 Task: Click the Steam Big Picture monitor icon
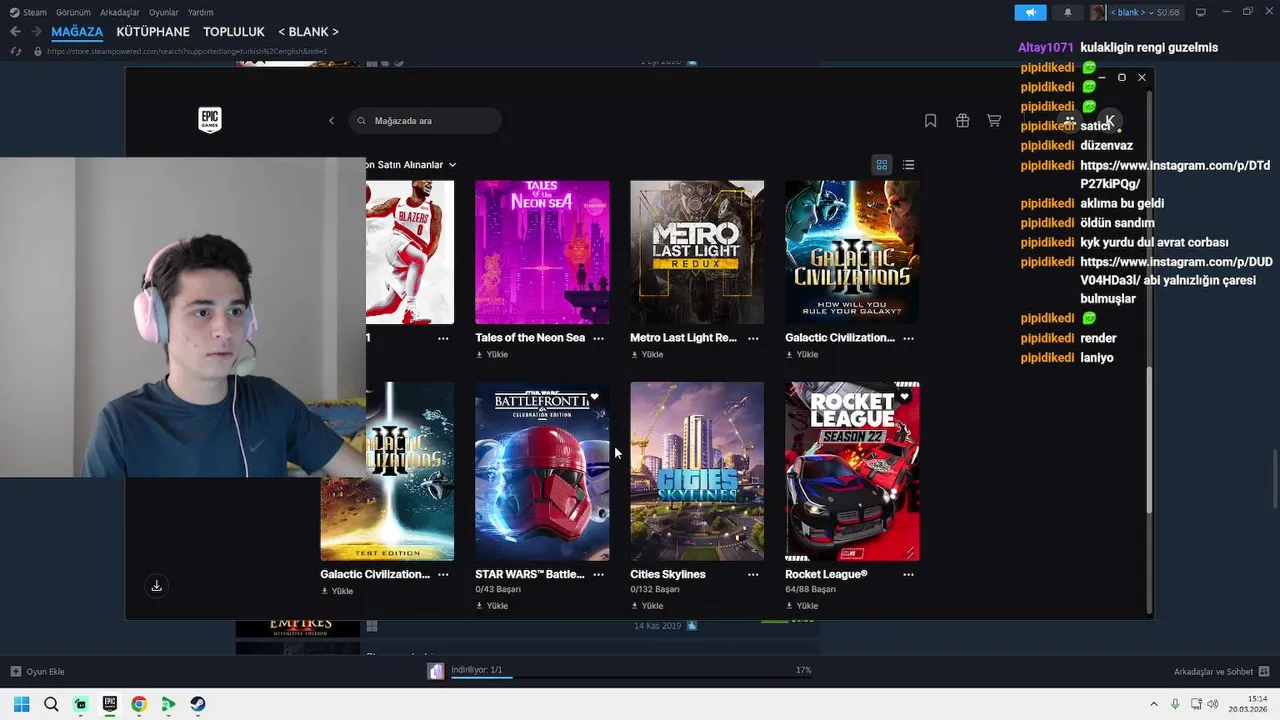pos(1201,12)
